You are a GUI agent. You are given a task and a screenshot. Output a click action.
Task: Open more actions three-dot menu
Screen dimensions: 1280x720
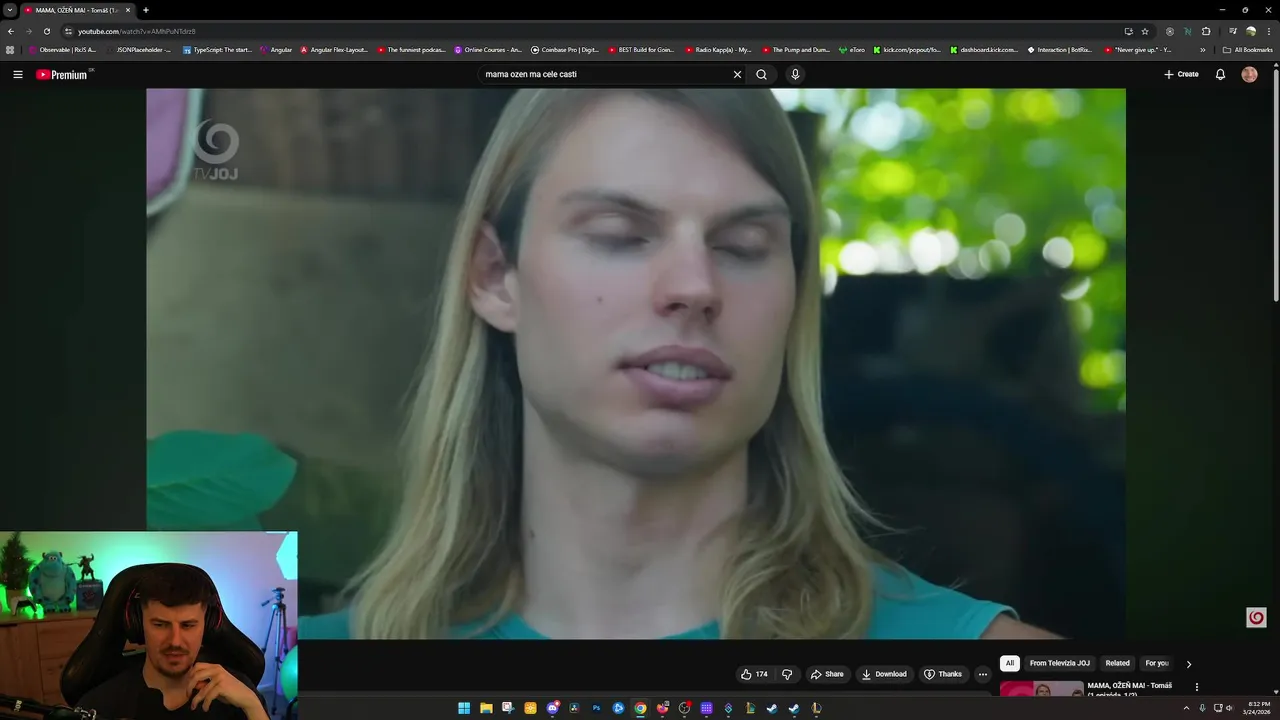coord(982,674)
